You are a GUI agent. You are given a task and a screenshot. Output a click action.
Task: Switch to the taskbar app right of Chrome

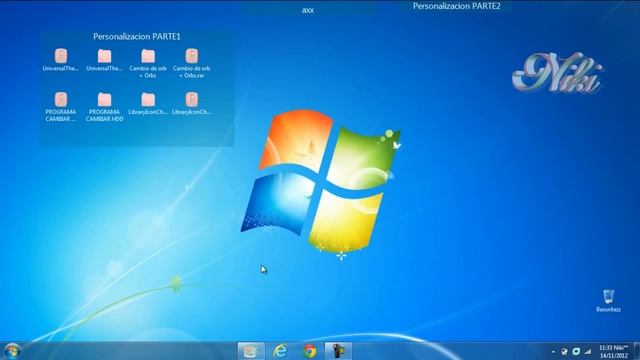point(338,351)
